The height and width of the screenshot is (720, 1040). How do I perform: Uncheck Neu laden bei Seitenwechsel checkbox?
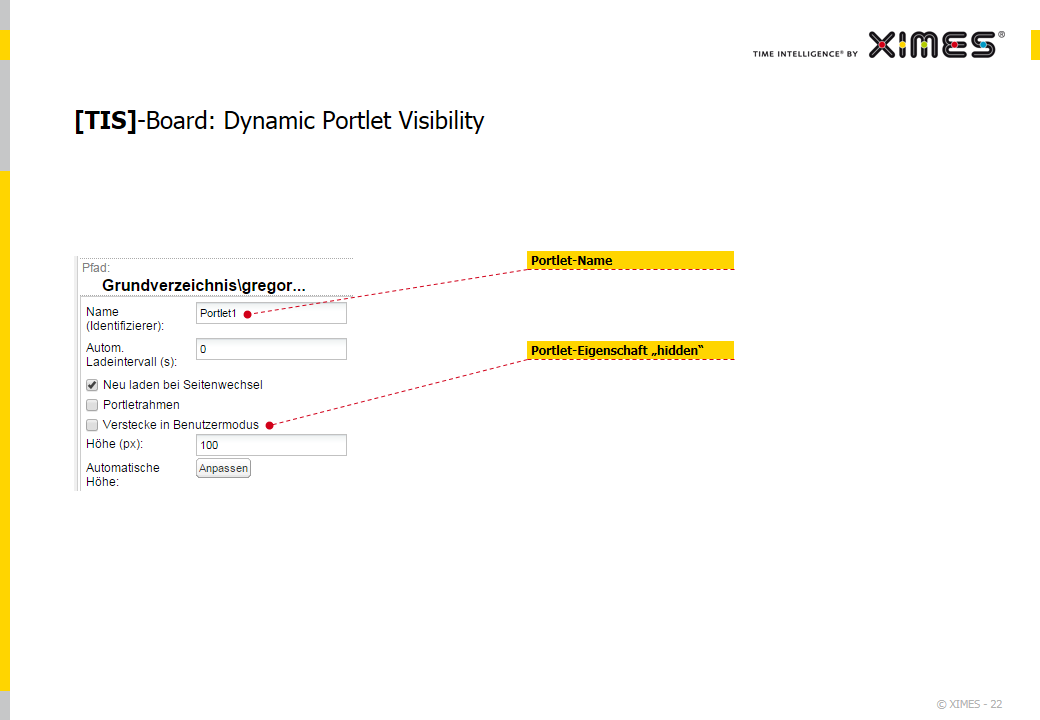pos(92,385)
